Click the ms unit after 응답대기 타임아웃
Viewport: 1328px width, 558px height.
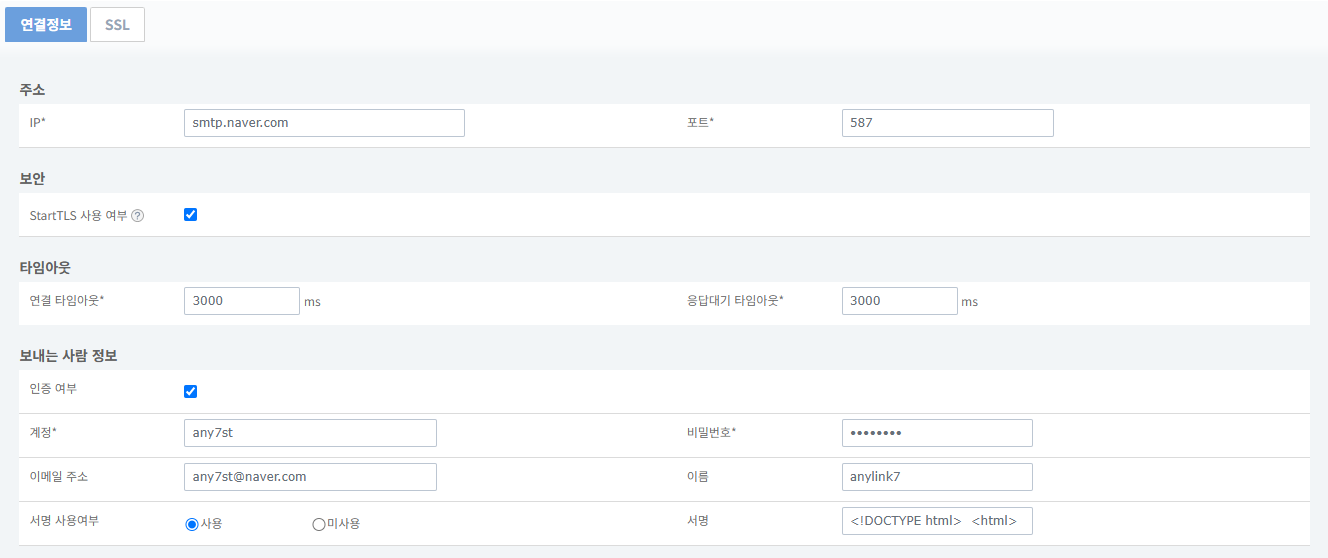coord(970,302)
